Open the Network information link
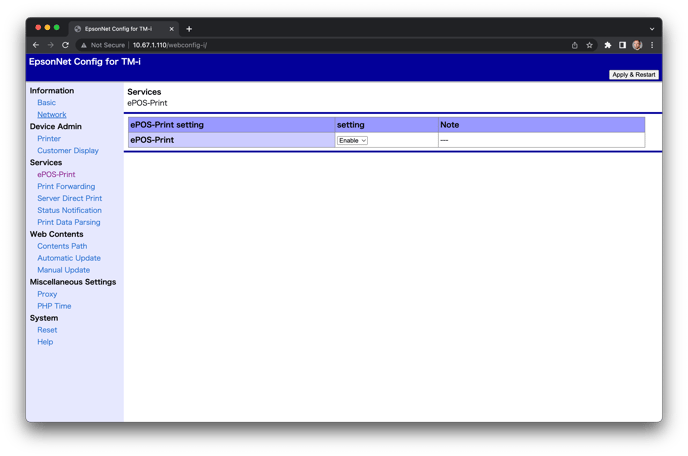The height and width of the screenshot is (456, 688). (x=52, y=115)
